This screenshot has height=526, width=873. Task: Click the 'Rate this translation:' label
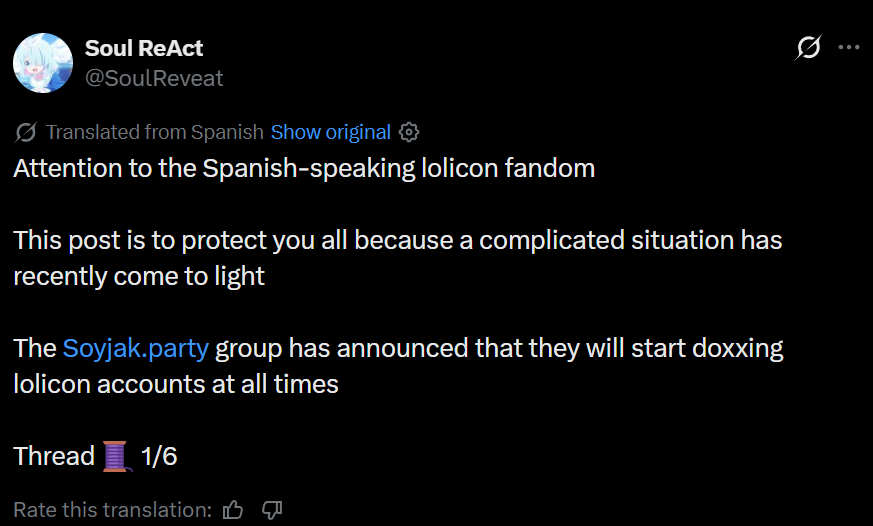[x=112, y=510]
